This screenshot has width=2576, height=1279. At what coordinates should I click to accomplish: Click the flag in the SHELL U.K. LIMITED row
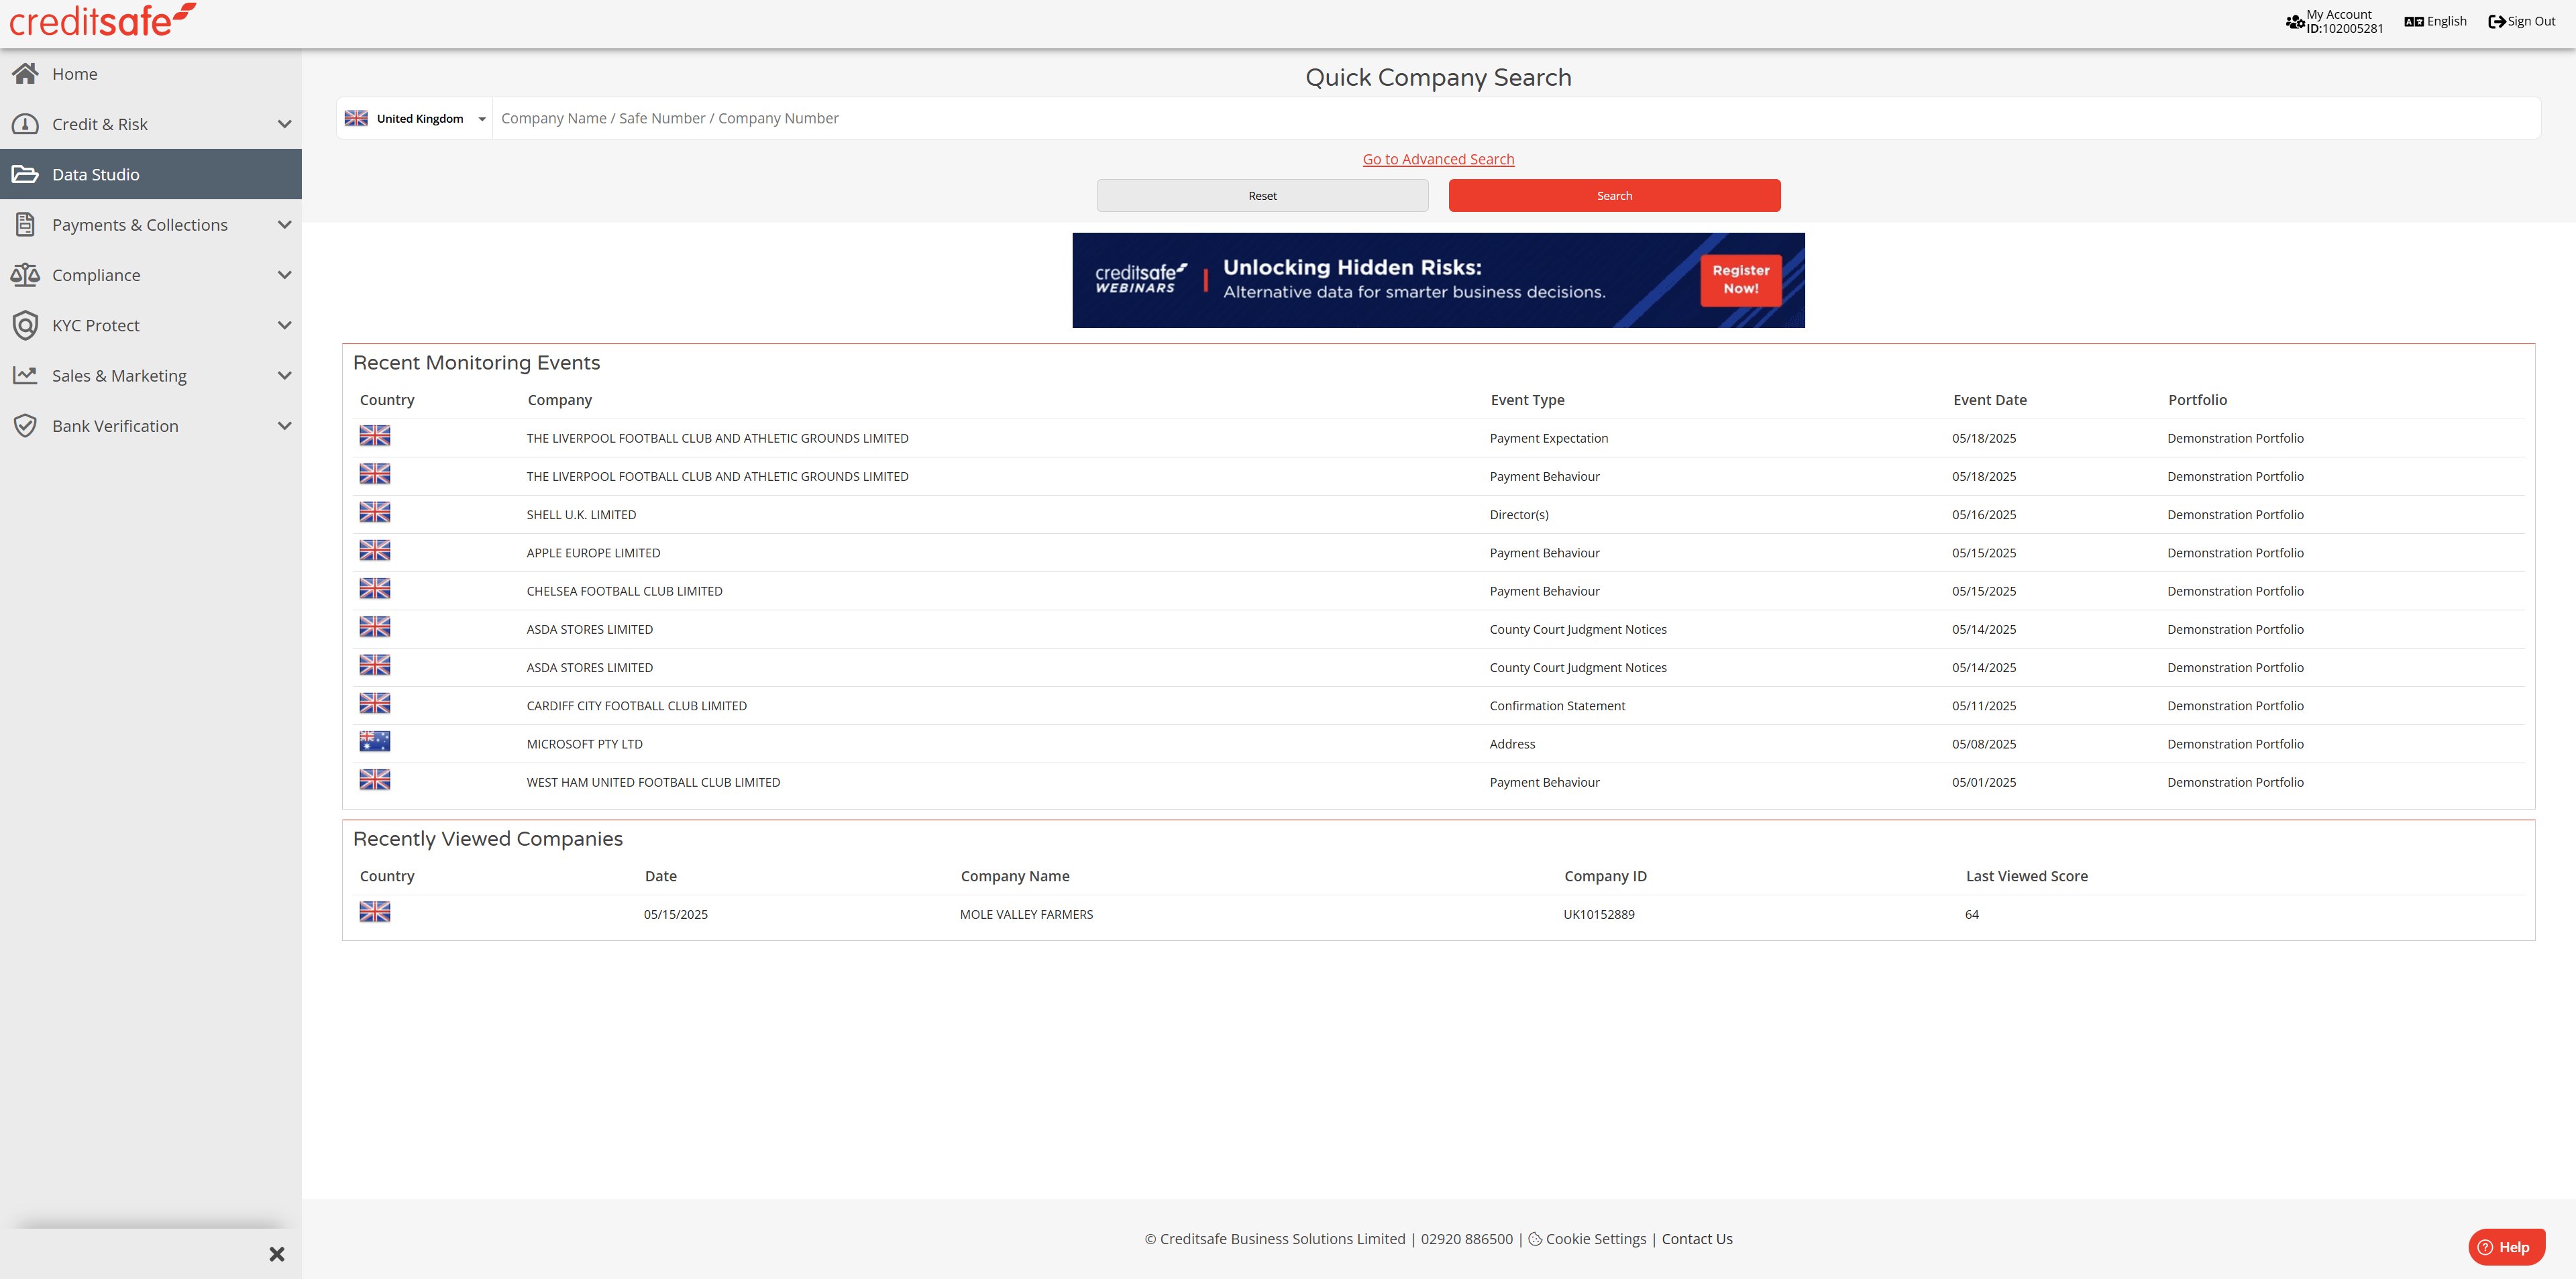tap(375, 512)
